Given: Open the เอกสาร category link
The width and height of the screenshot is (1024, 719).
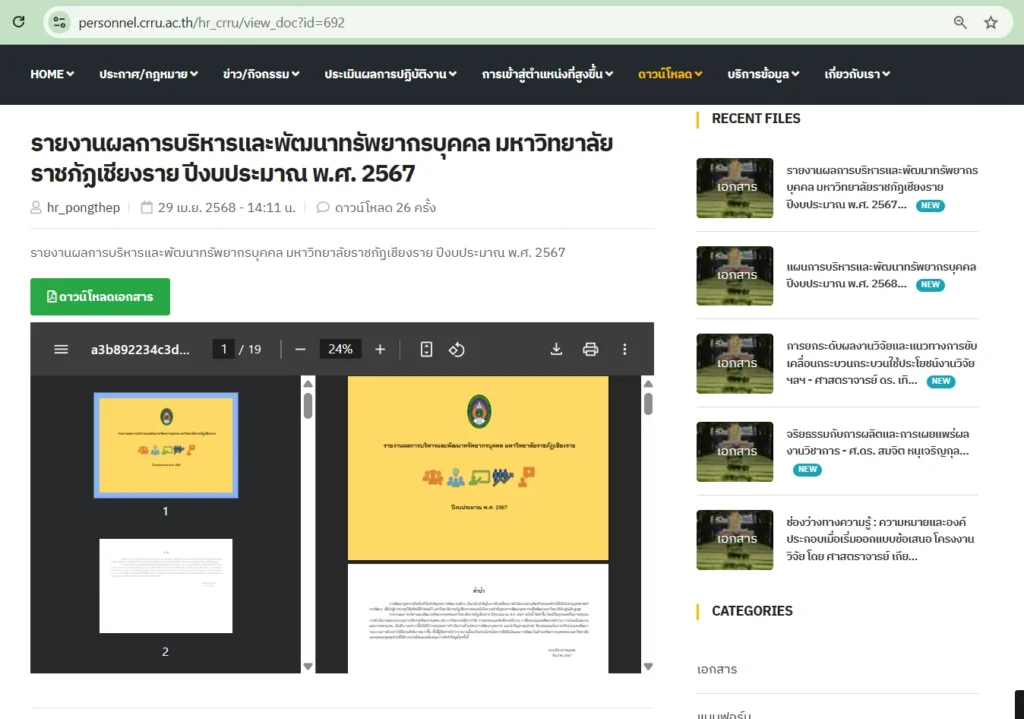Looking at the screenshot, I should (x=716, y=669).
